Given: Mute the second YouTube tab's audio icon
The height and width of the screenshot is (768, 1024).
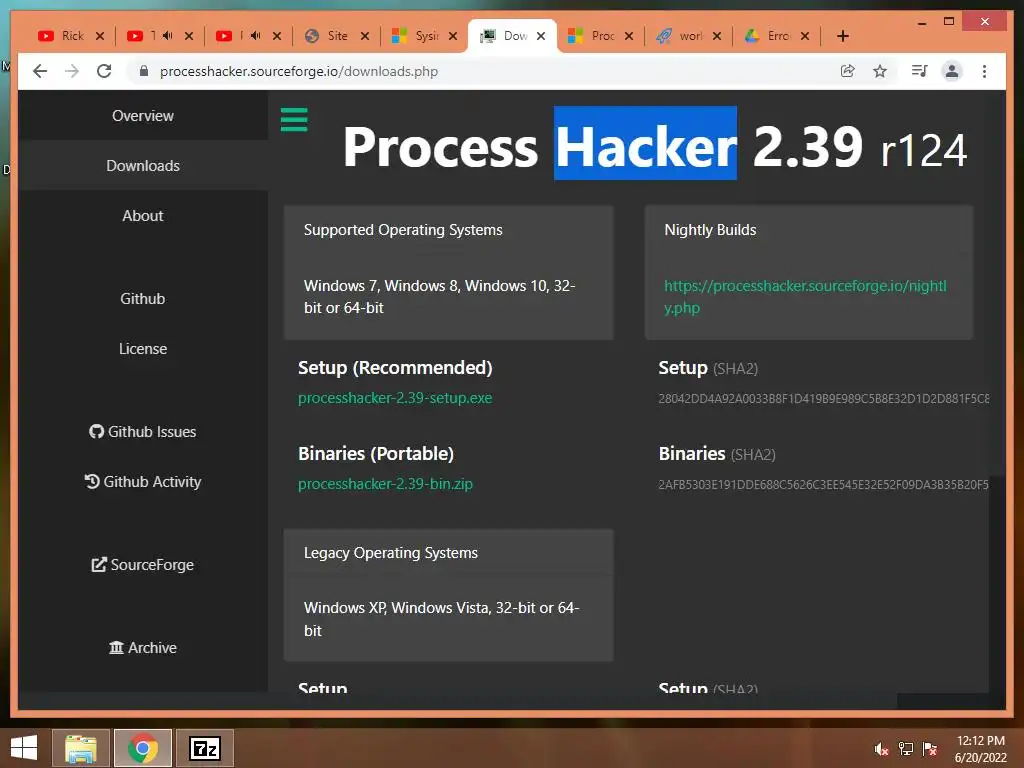Looking at the screenshot, I should 167,36.
